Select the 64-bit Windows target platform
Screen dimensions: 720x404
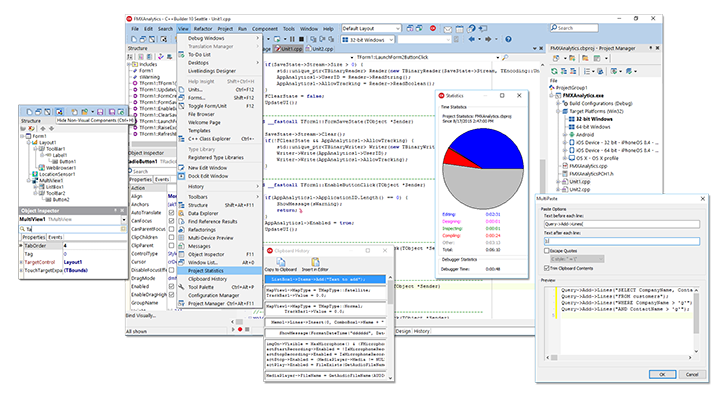[x=593, y=127]
